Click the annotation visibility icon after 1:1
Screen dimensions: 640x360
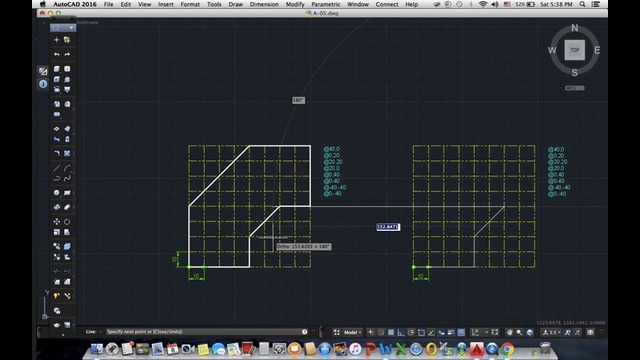click(x=567, y=332)
